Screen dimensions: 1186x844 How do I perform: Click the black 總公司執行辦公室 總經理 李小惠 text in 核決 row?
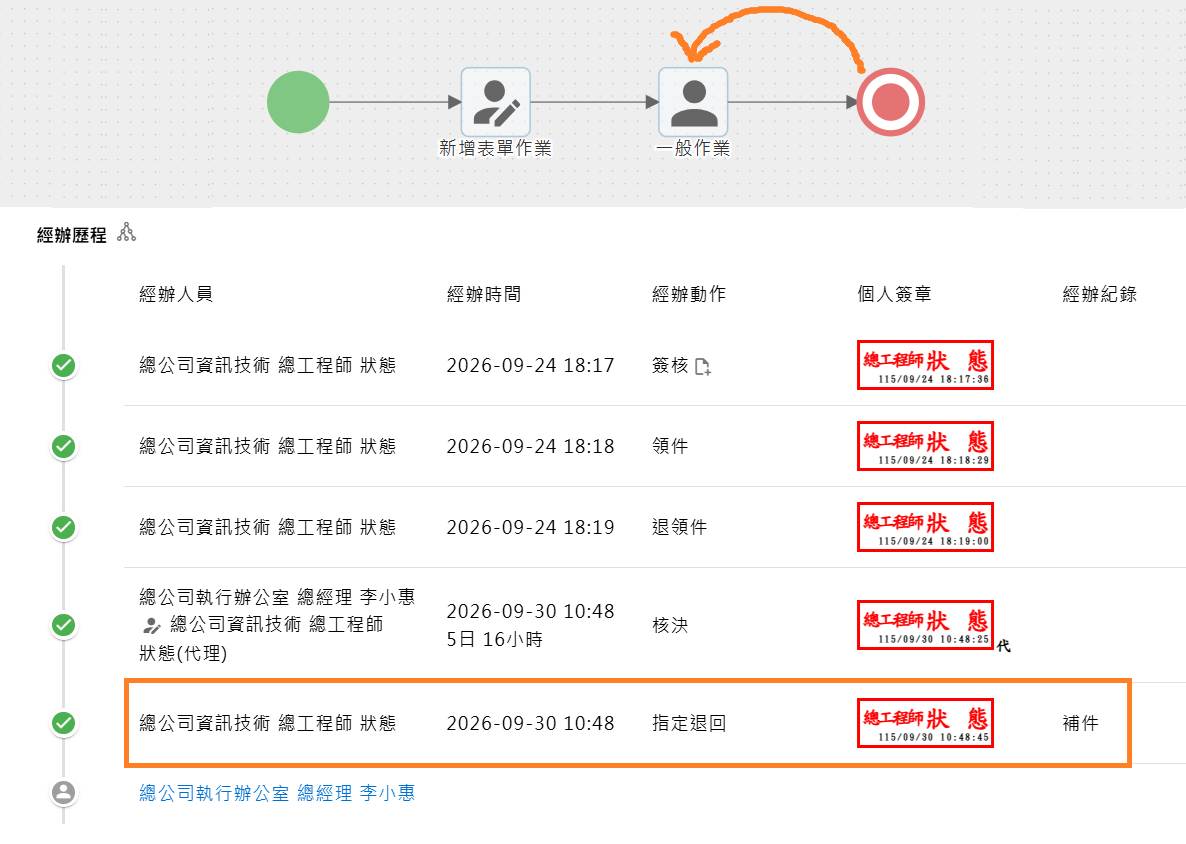click(x=277, y=597)
